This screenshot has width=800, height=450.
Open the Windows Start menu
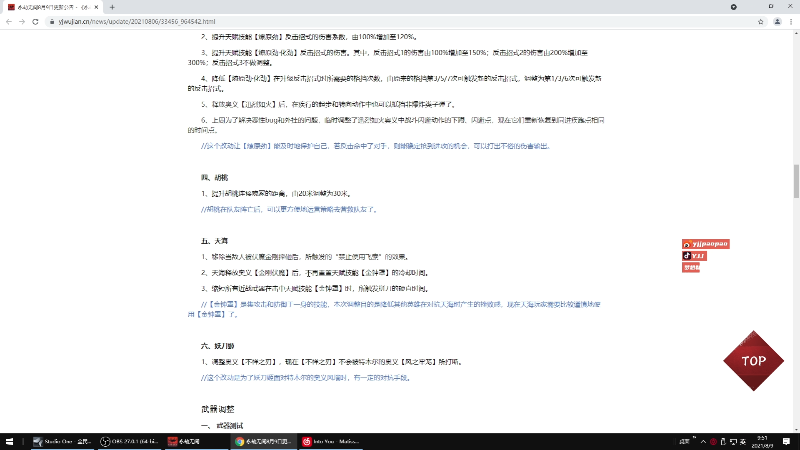tap(9, 441)
